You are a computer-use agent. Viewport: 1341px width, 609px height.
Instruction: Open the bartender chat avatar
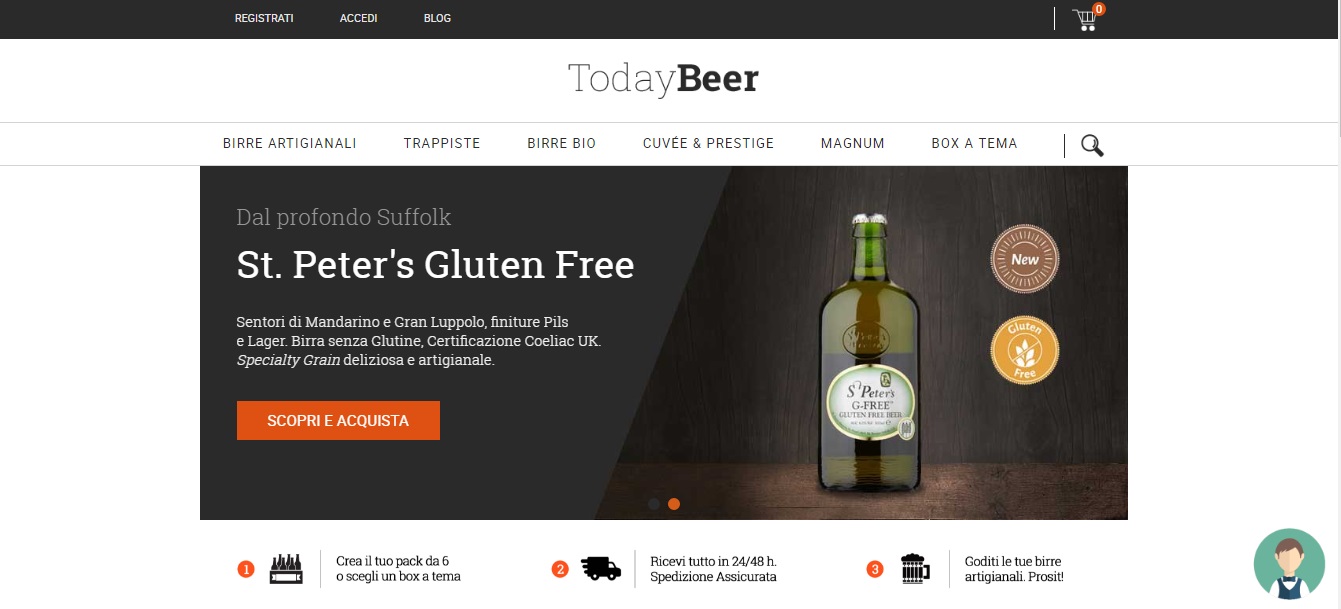pyautogui.click(x=1289, y=564)
